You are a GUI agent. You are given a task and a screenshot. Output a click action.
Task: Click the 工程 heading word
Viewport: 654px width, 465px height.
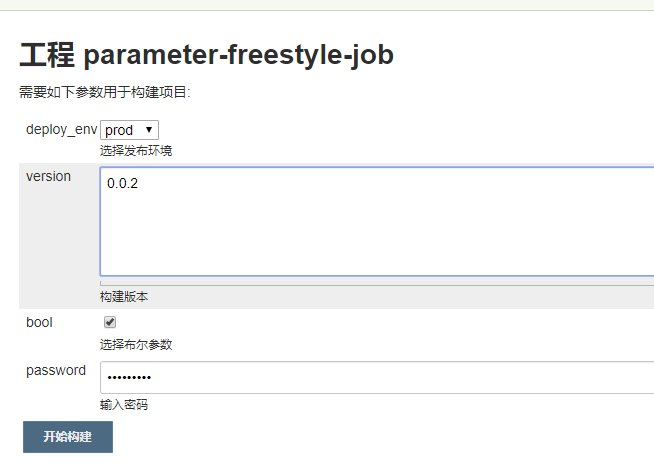pos(46,55)
